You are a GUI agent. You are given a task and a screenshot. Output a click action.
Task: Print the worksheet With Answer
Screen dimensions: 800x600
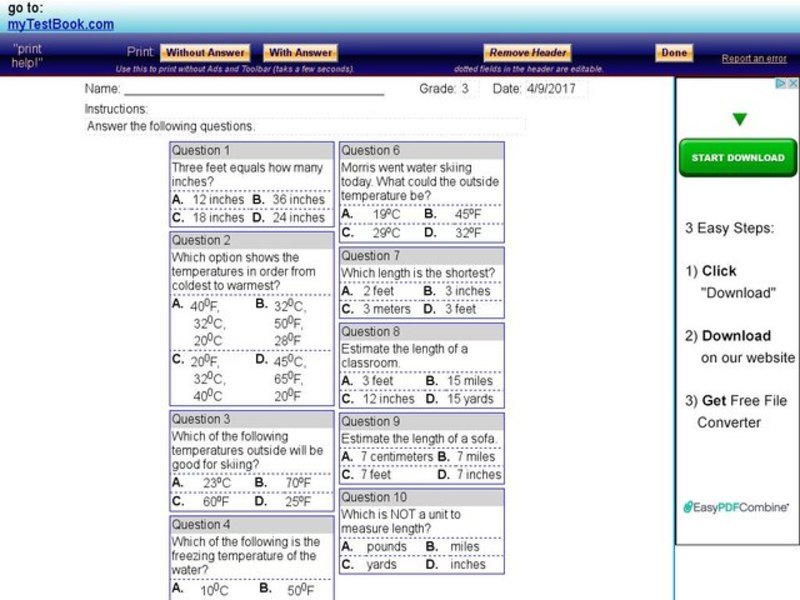tap(300, 52)
